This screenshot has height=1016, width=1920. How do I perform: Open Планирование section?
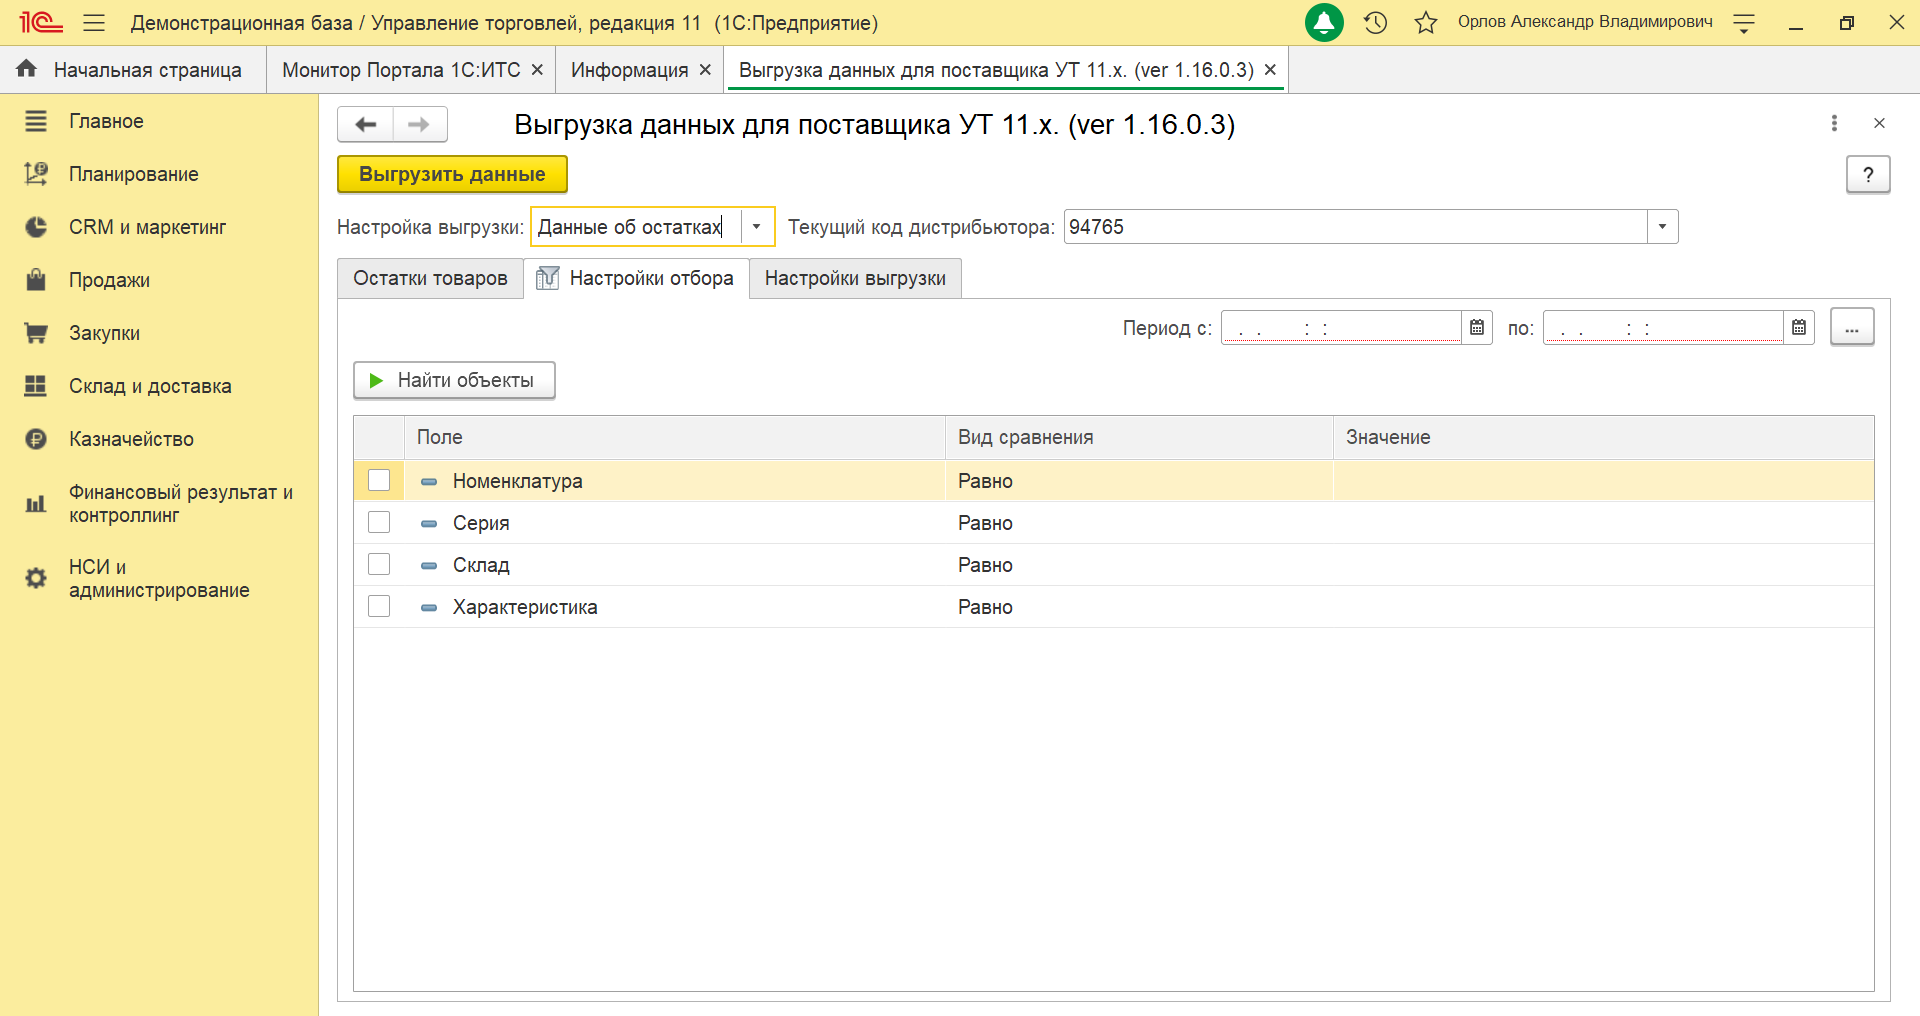click(133, 174)
